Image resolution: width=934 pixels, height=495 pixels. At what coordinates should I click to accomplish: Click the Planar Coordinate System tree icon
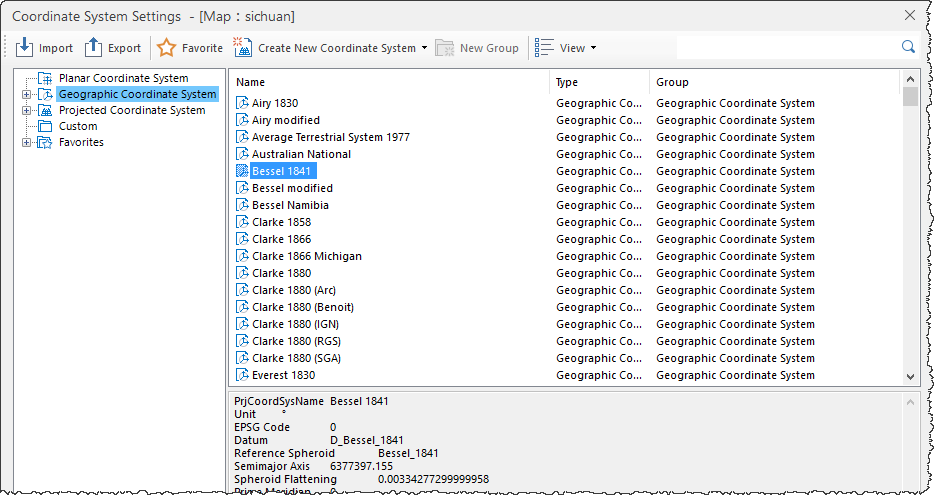coord(44,78)
